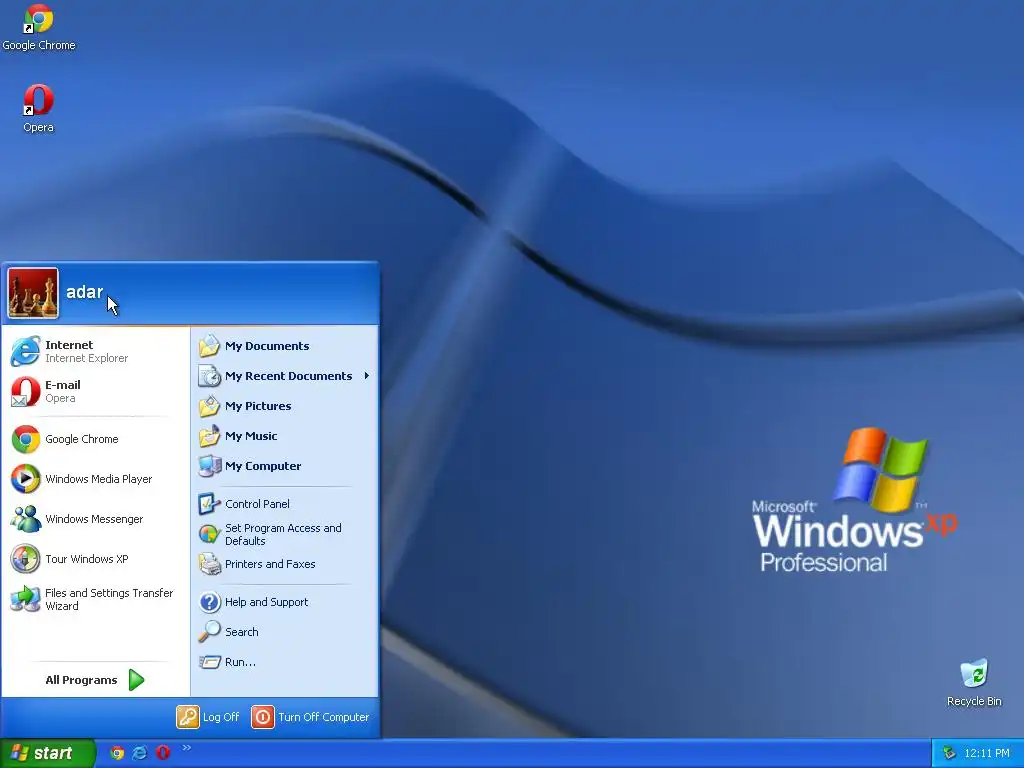Open Windows Media Player icon
This screenshot has height=768, width=1024.
pyautogui.click(x=26, y=479)
